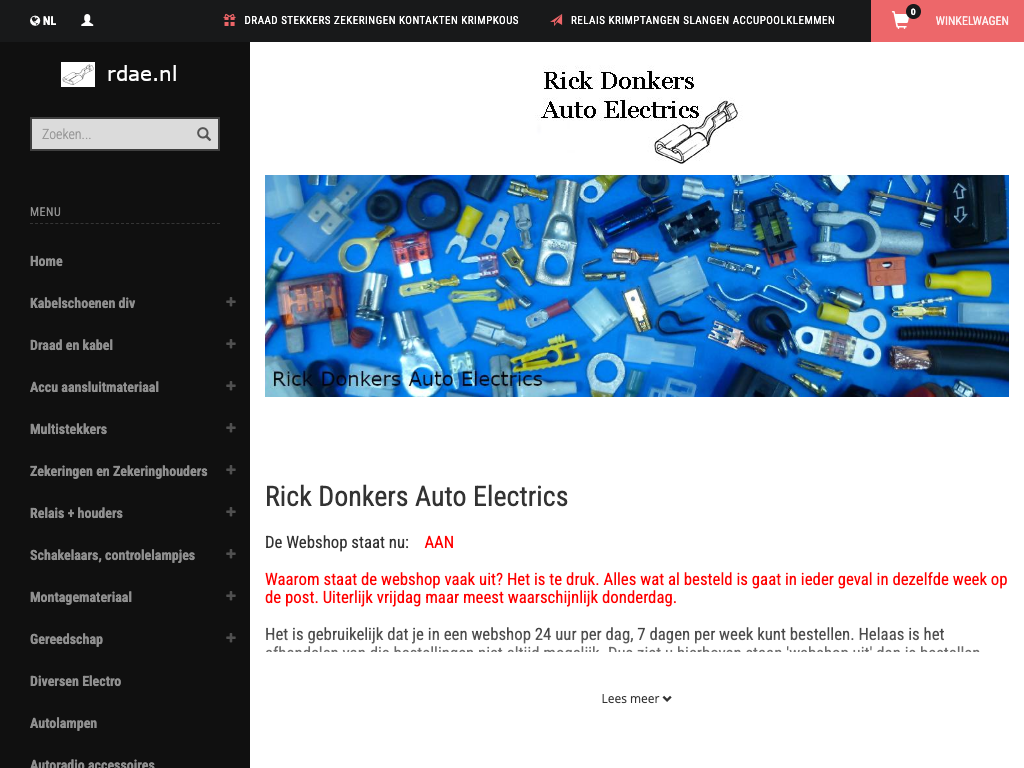Expand the Draad en kabel submenu
This screenshot has width=1024, height=768.
(231, 344)
